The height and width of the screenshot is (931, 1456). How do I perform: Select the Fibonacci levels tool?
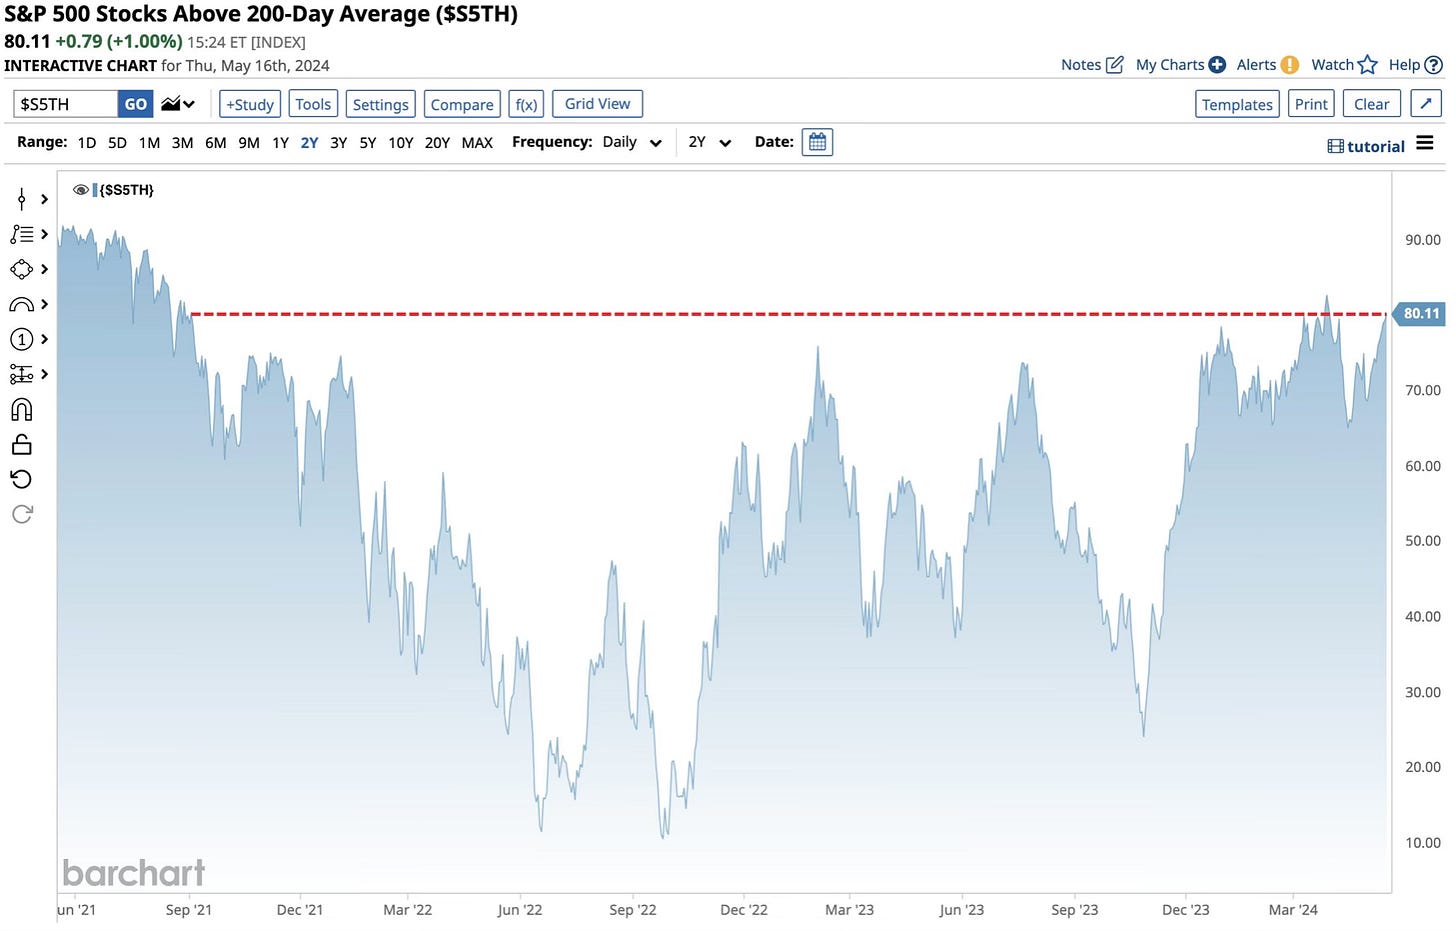pos(22,374)
